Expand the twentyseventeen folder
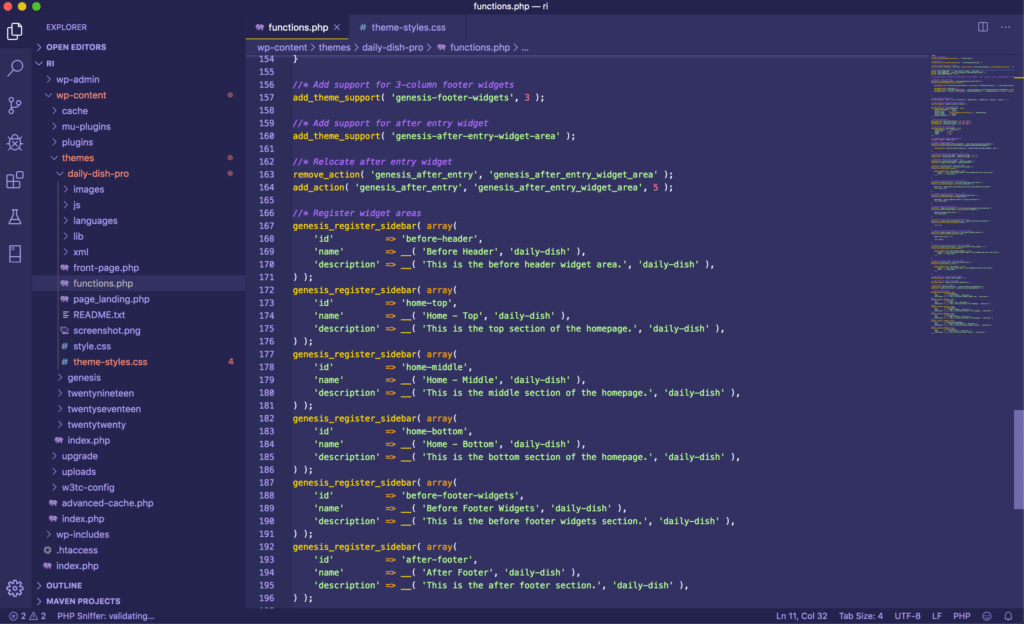 pyautogui.click(x=104, y=409)
